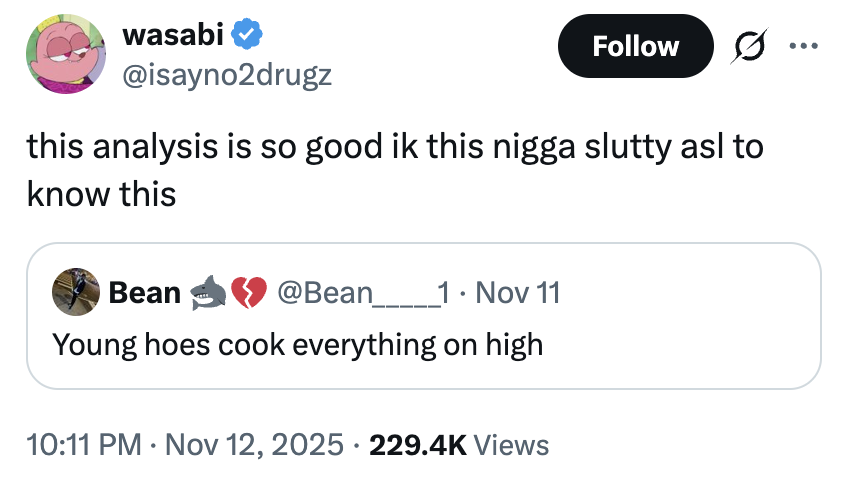
Task: Click the broken heart emoji next to Bean
Action: click(248, 293)
